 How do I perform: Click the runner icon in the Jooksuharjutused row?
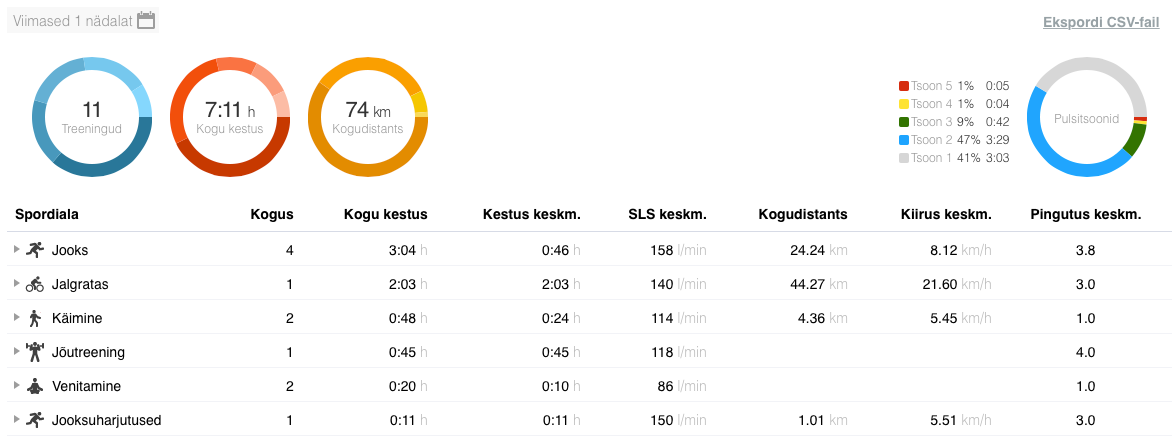(x=35, y=420)
